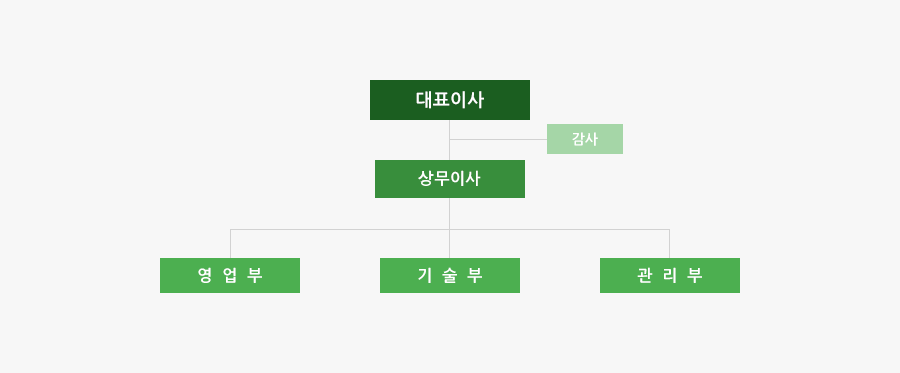The height and width of the screenshot is (373, 900).
Task: Click the '술' character in the 기술부 box
Action: point(449,275)
